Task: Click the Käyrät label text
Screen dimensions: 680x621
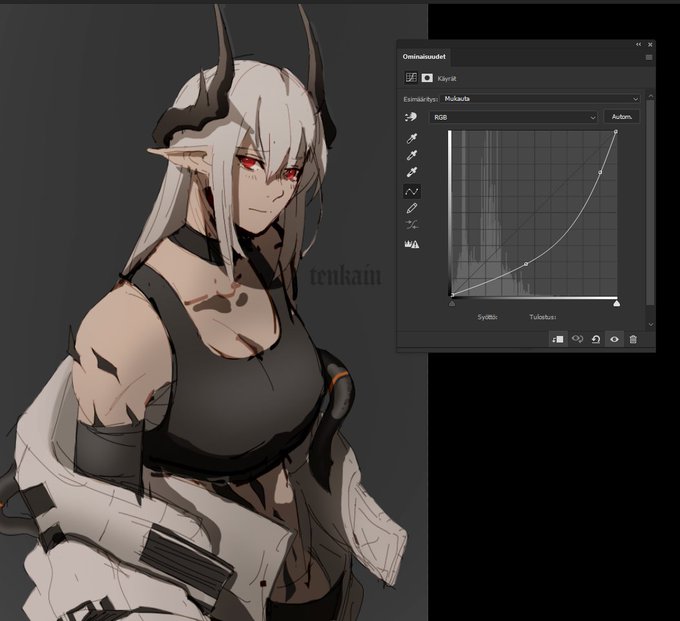Action: [447, 78]
